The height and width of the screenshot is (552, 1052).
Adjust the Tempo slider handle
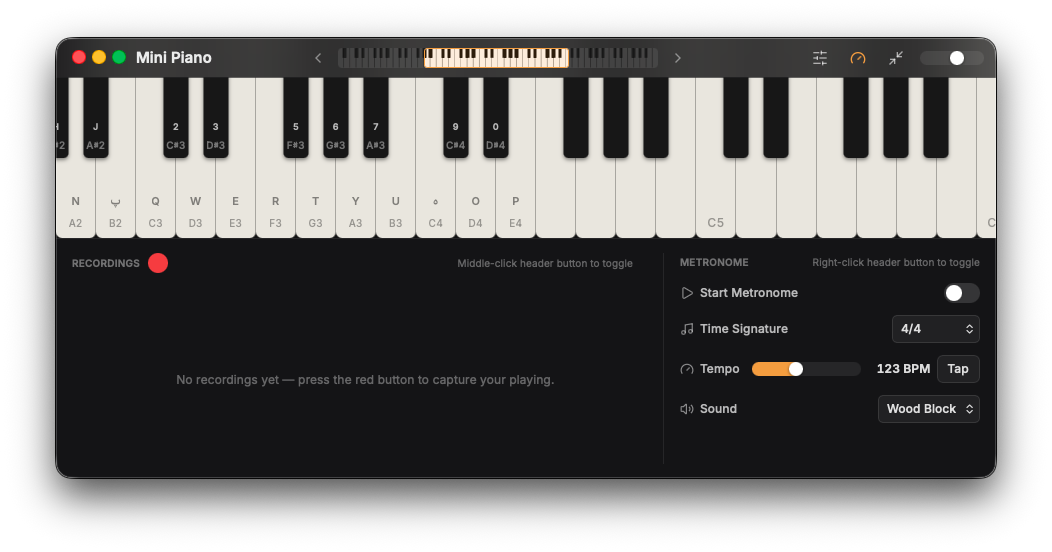[795, 369]
